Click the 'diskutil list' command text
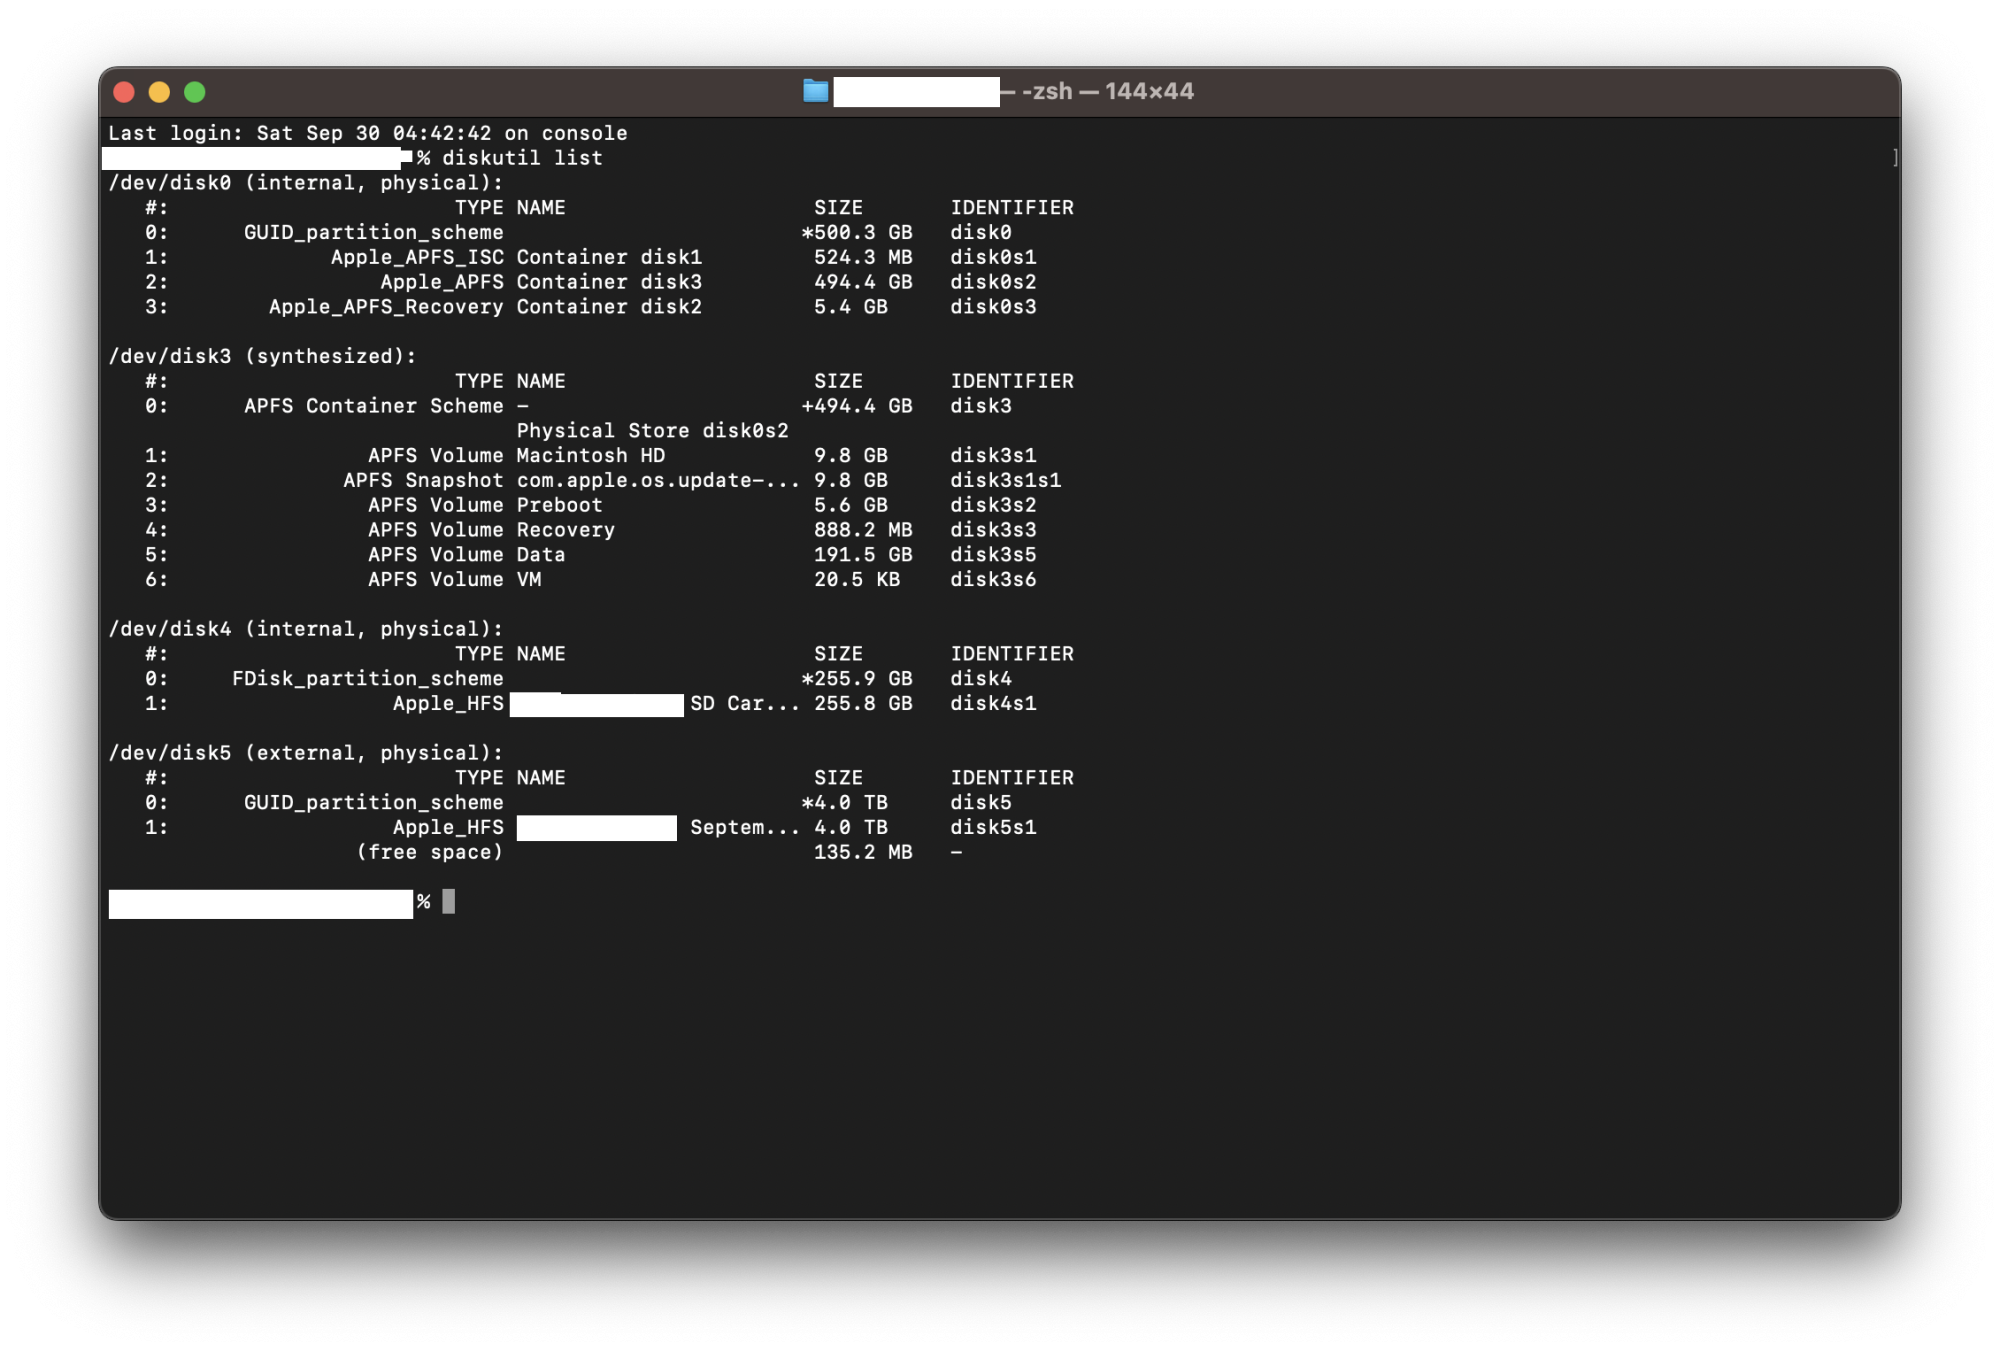2000x1351 pixels. pos(522,158)
